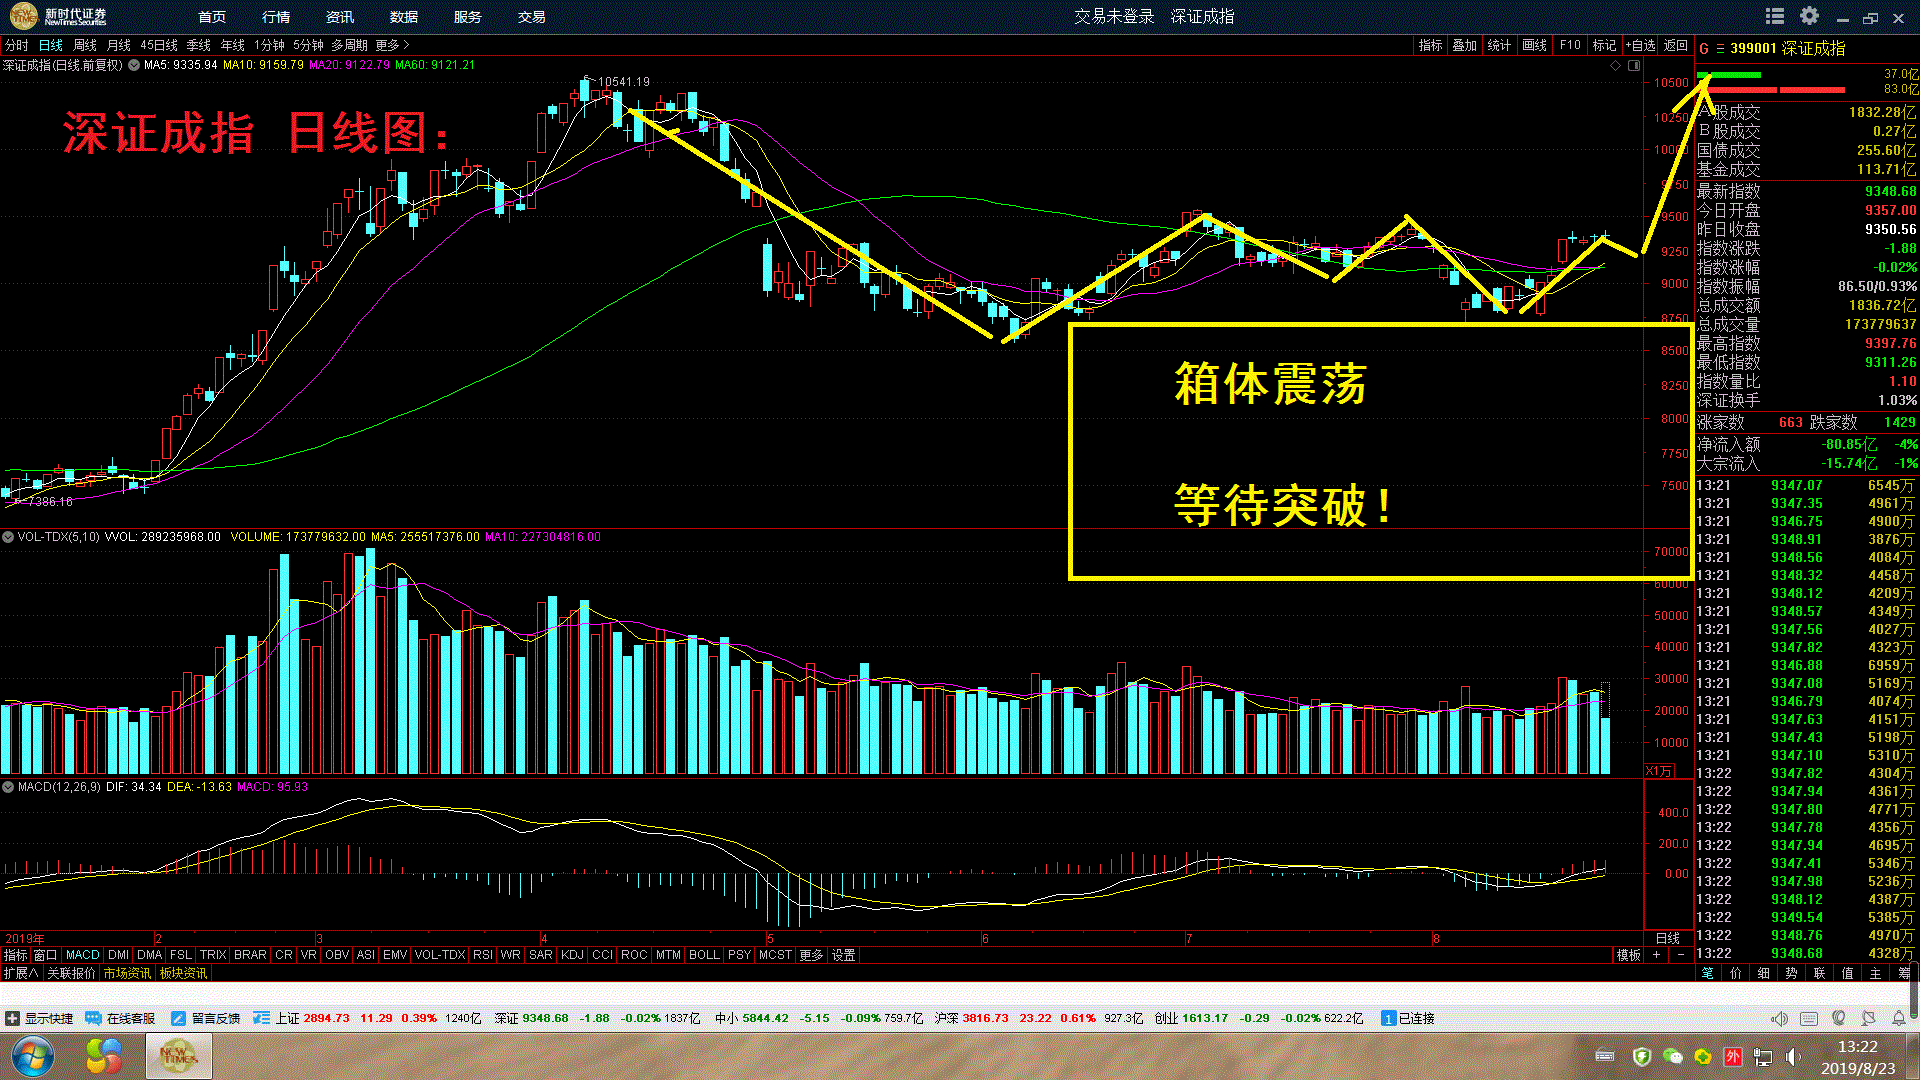Click the 留言反馈 feedback icon
Screen dimensions: 1920x1080
(x=179, y=1018)
